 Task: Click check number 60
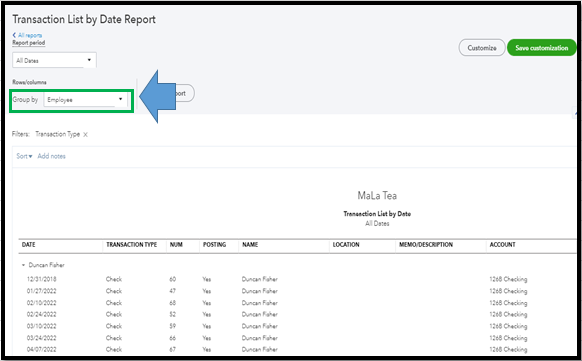pyautogui.click(x=173, y=279)
